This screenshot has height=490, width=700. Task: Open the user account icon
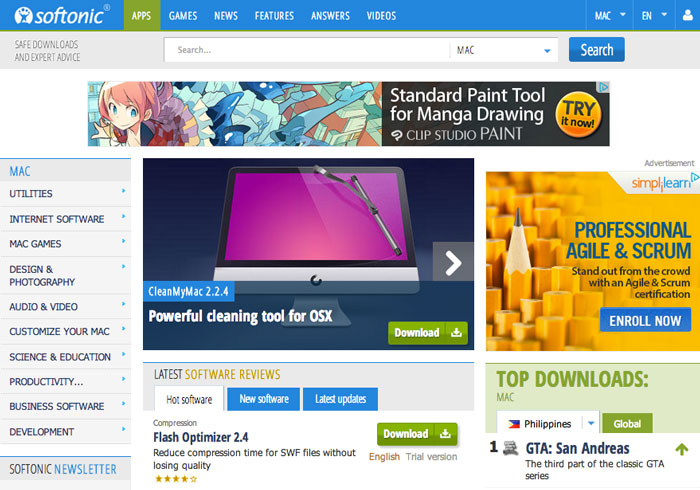pyautogui.click(x=688, y=15)
